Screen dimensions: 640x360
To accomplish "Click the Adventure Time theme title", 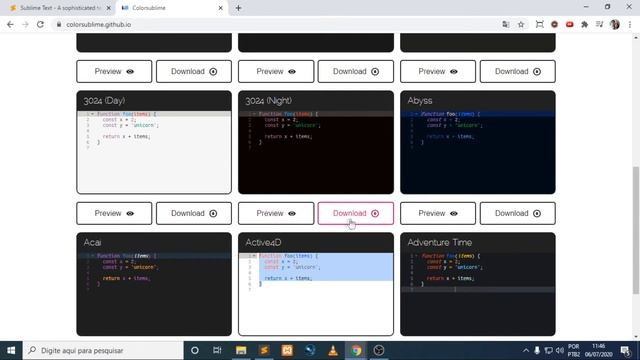I will (x=440, y=242).
